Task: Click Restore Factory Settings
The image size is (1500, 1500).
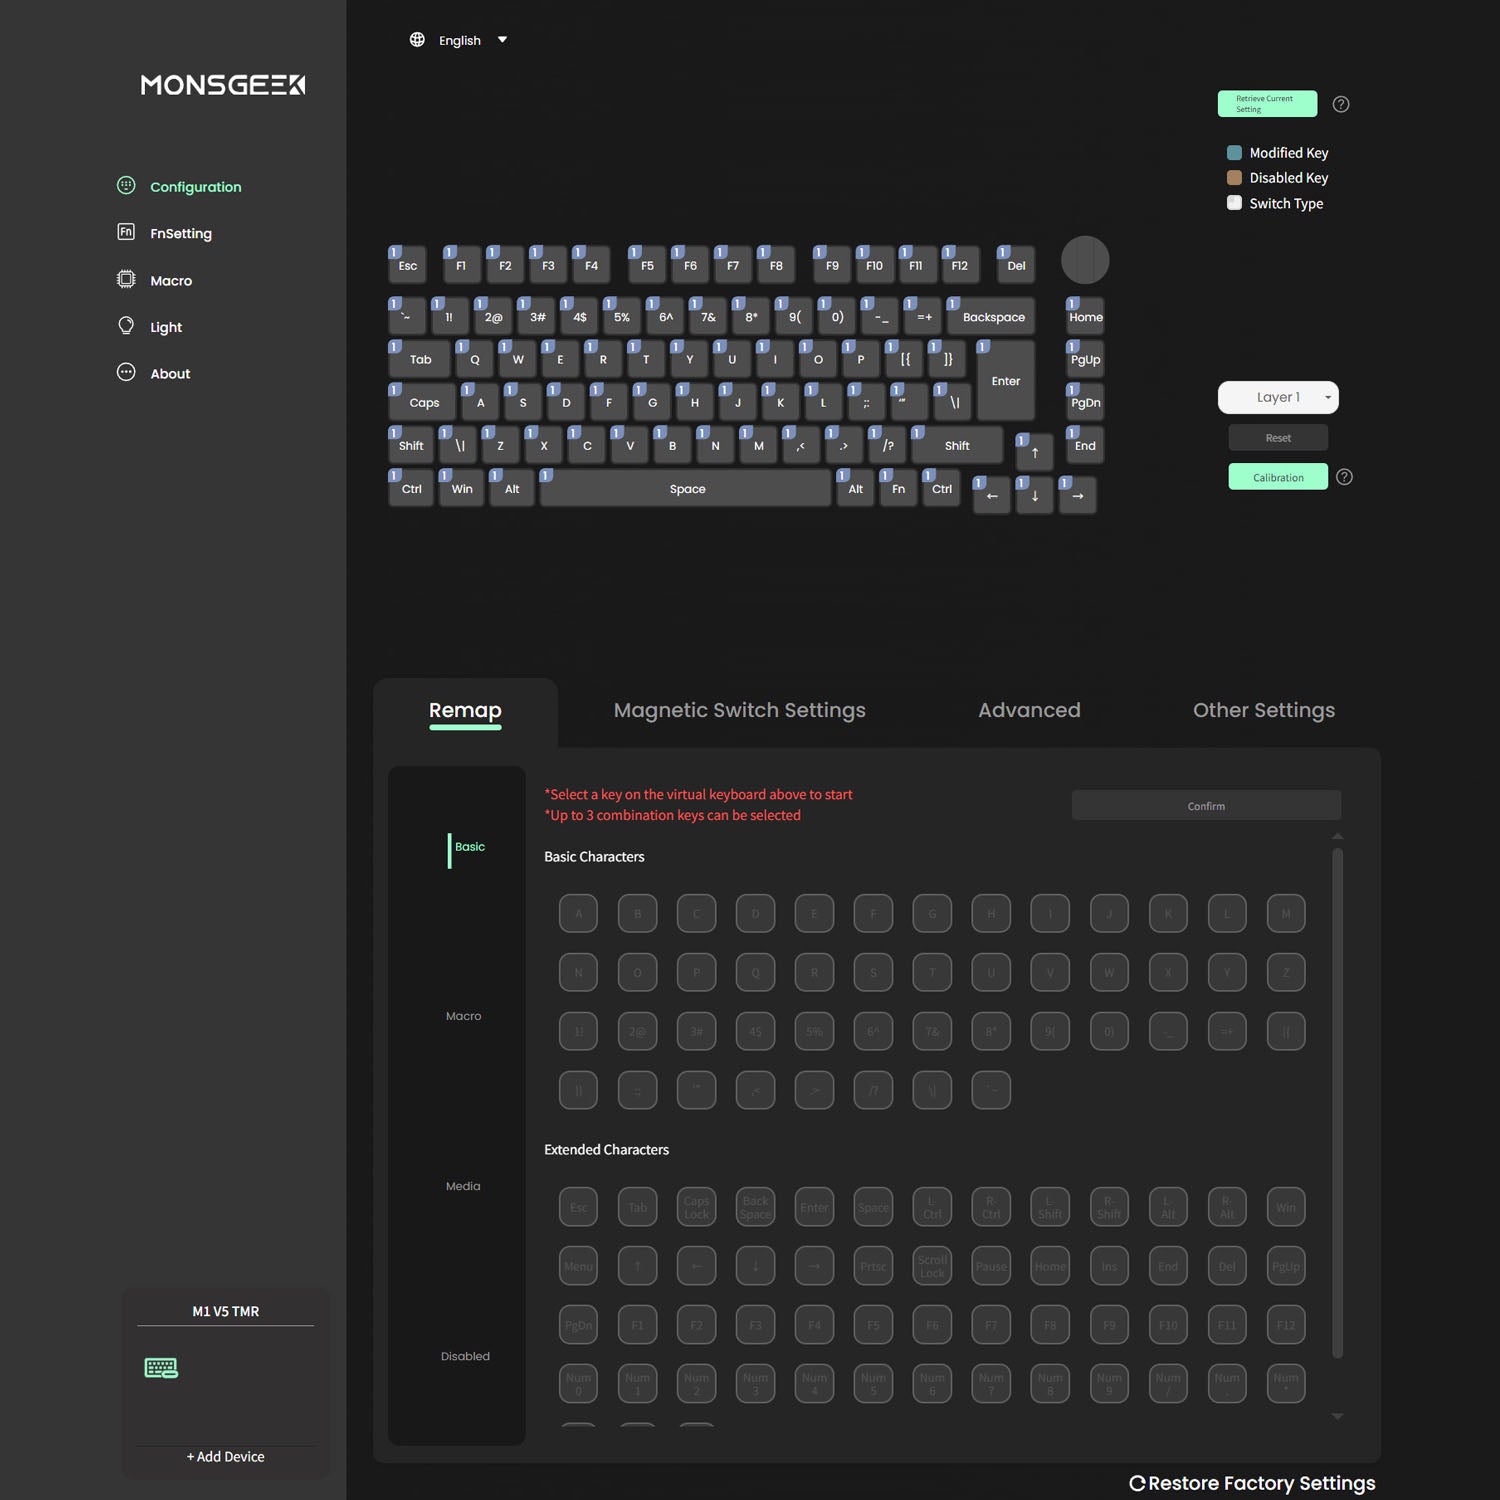Action: pyautogui.click(x=1252, y=1483)
